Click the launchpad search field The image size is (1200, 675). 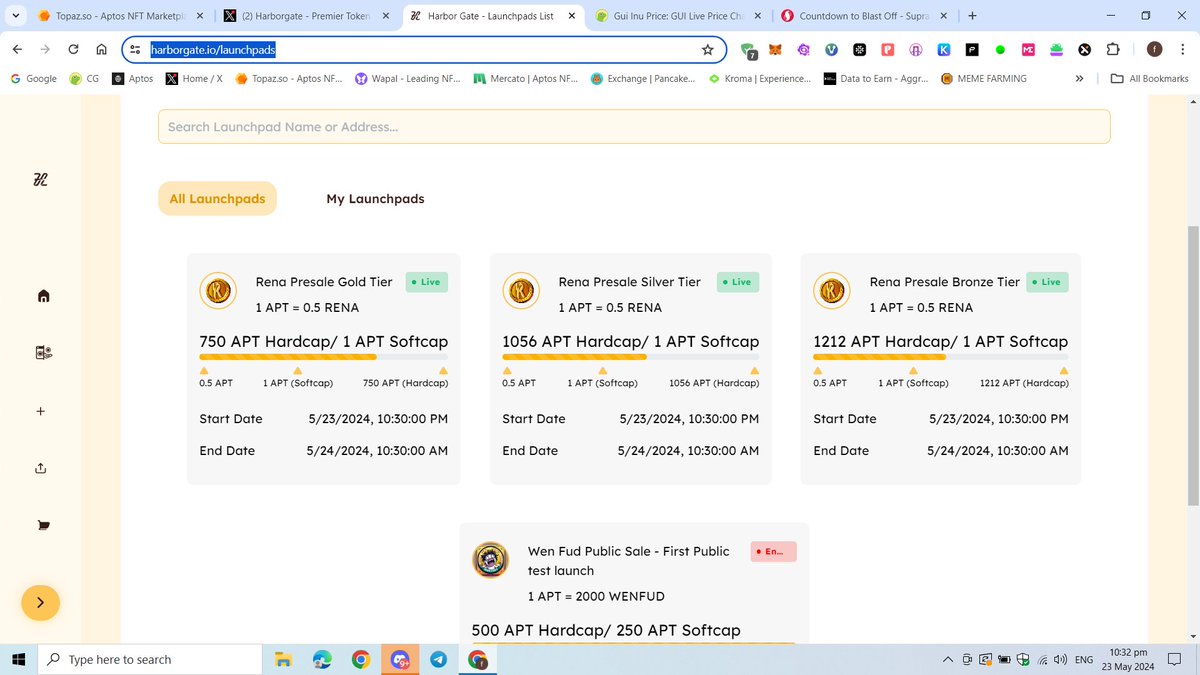(634, 127)
